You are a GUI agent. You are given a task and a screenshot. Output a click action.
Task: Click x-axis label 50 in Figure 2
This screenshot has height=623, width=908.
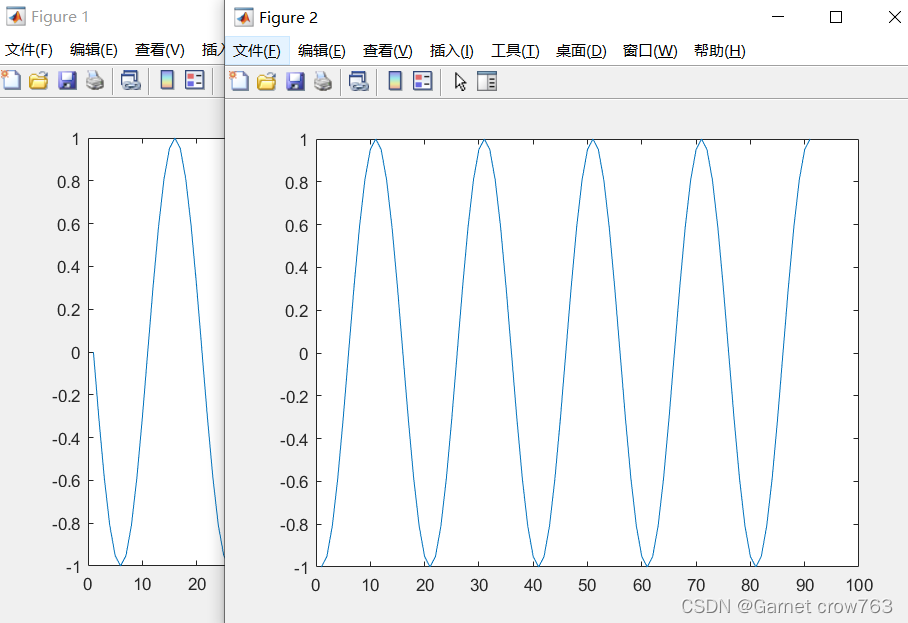click(587, 585)
